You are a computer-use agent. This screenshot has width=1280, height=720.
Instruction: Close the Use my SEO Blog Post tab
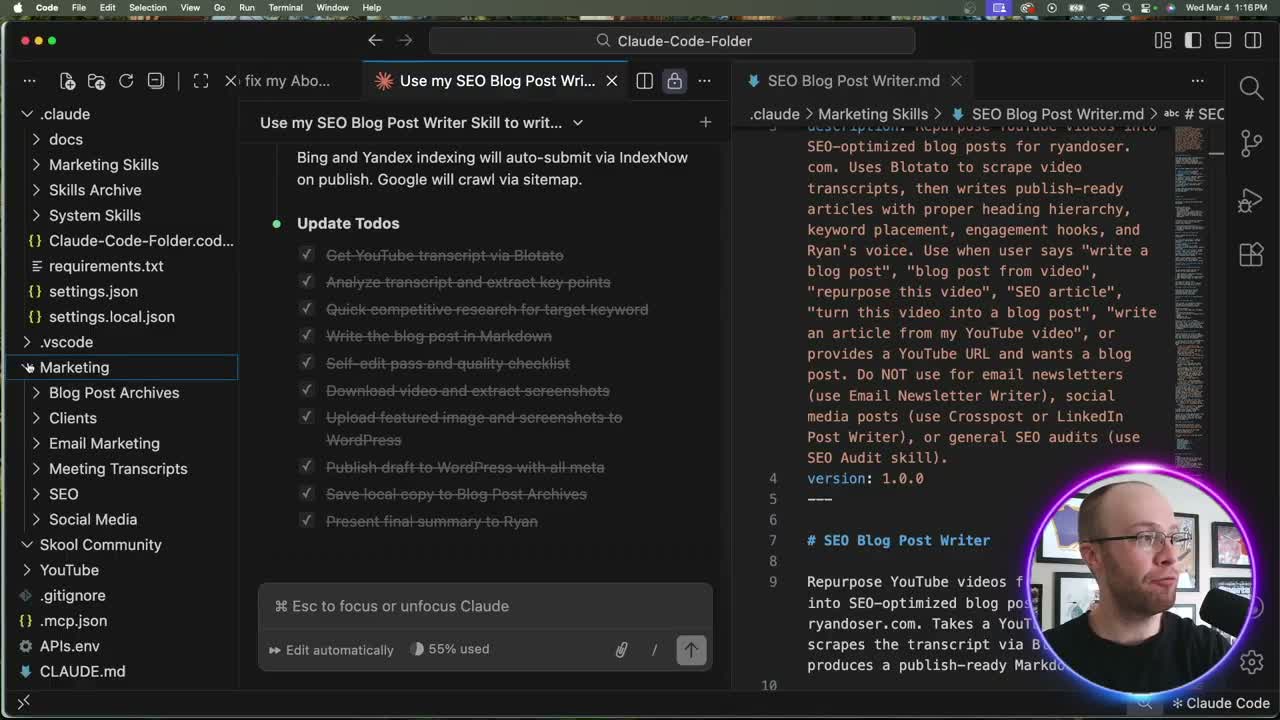[612, 81]
